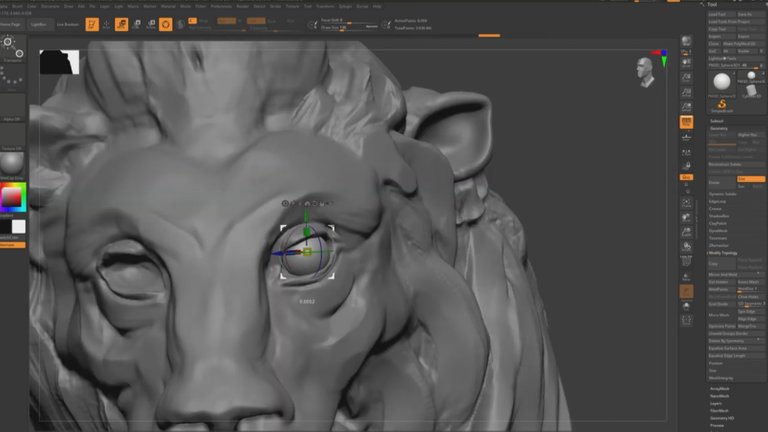Screen dimensions: 768x432
Task: Expand Dynamic Subdiv section
Action: click(x=723, y=194)
